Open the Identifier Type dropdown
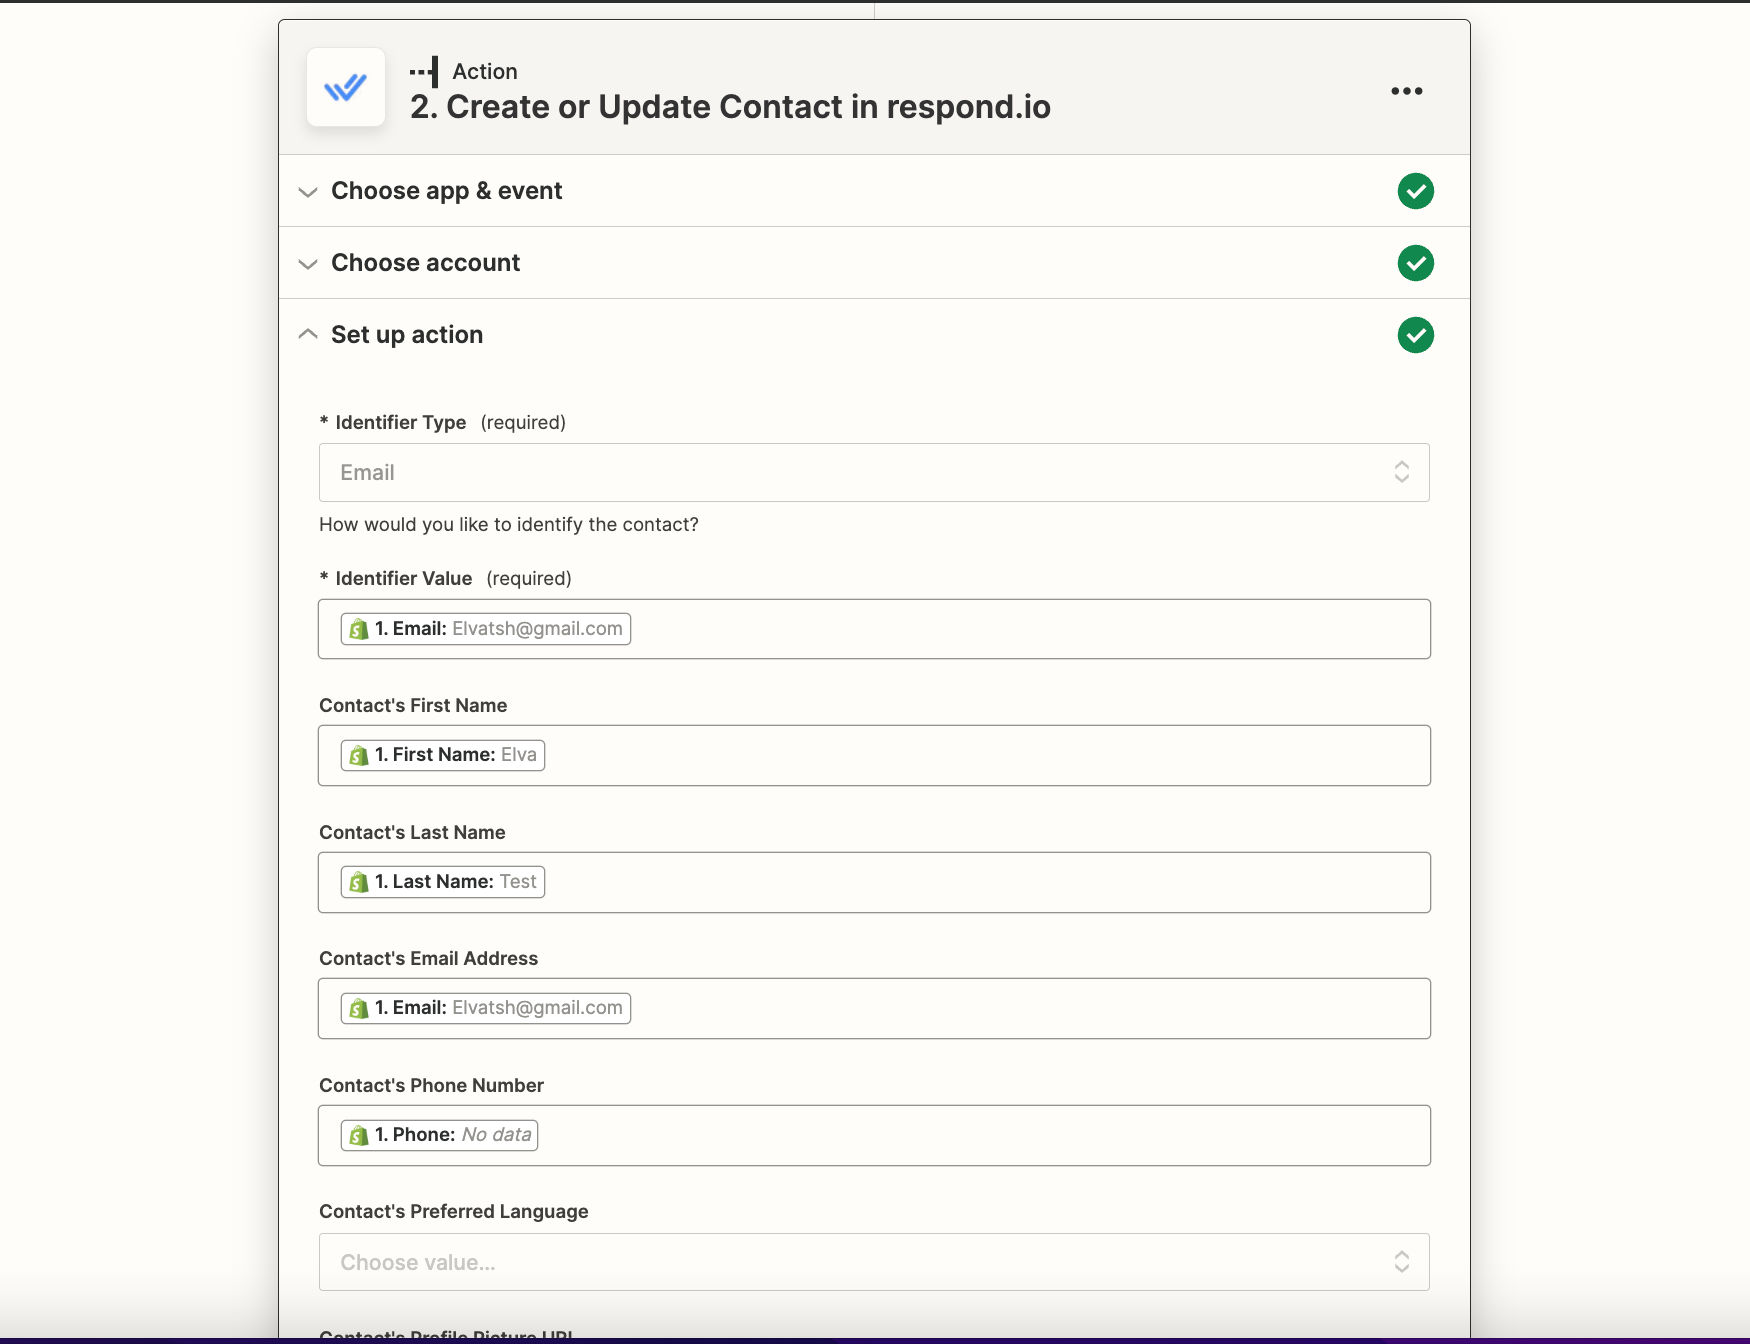This screenshot has height=1344, width=1750. coord(874,472)
